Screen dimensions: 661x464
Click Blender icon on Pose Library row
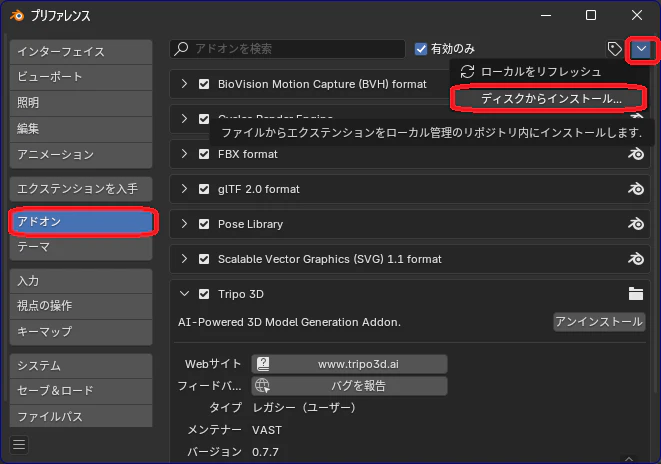pos(636,224)
